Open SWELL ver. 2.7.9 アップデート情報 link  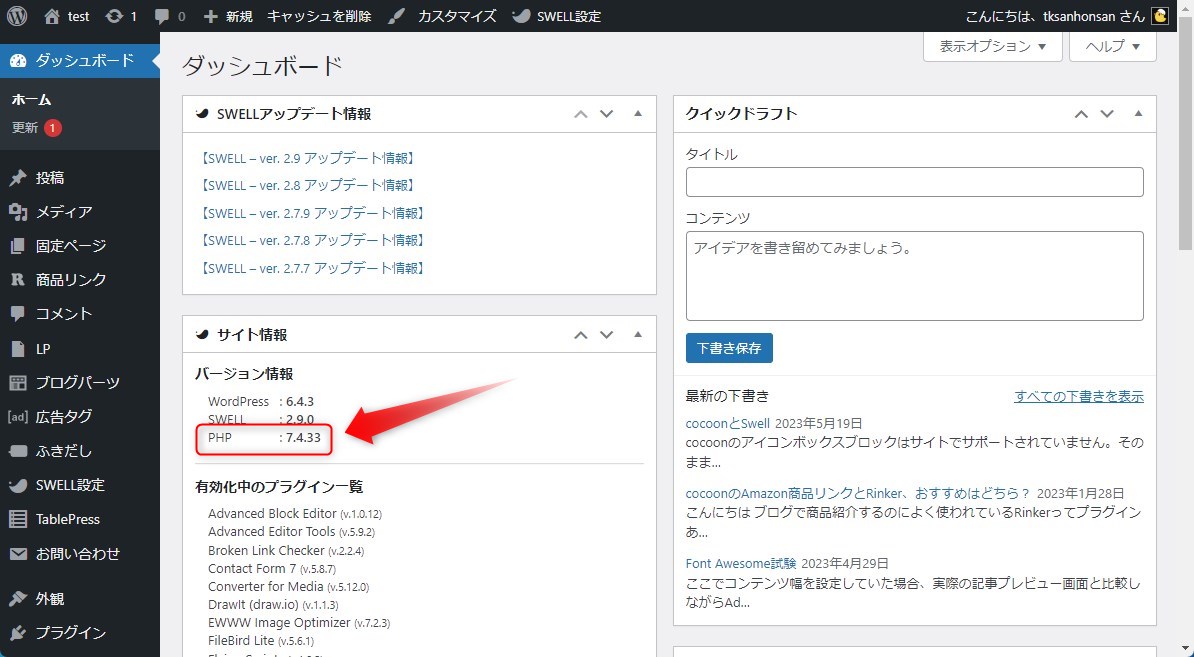click(312, 213)
